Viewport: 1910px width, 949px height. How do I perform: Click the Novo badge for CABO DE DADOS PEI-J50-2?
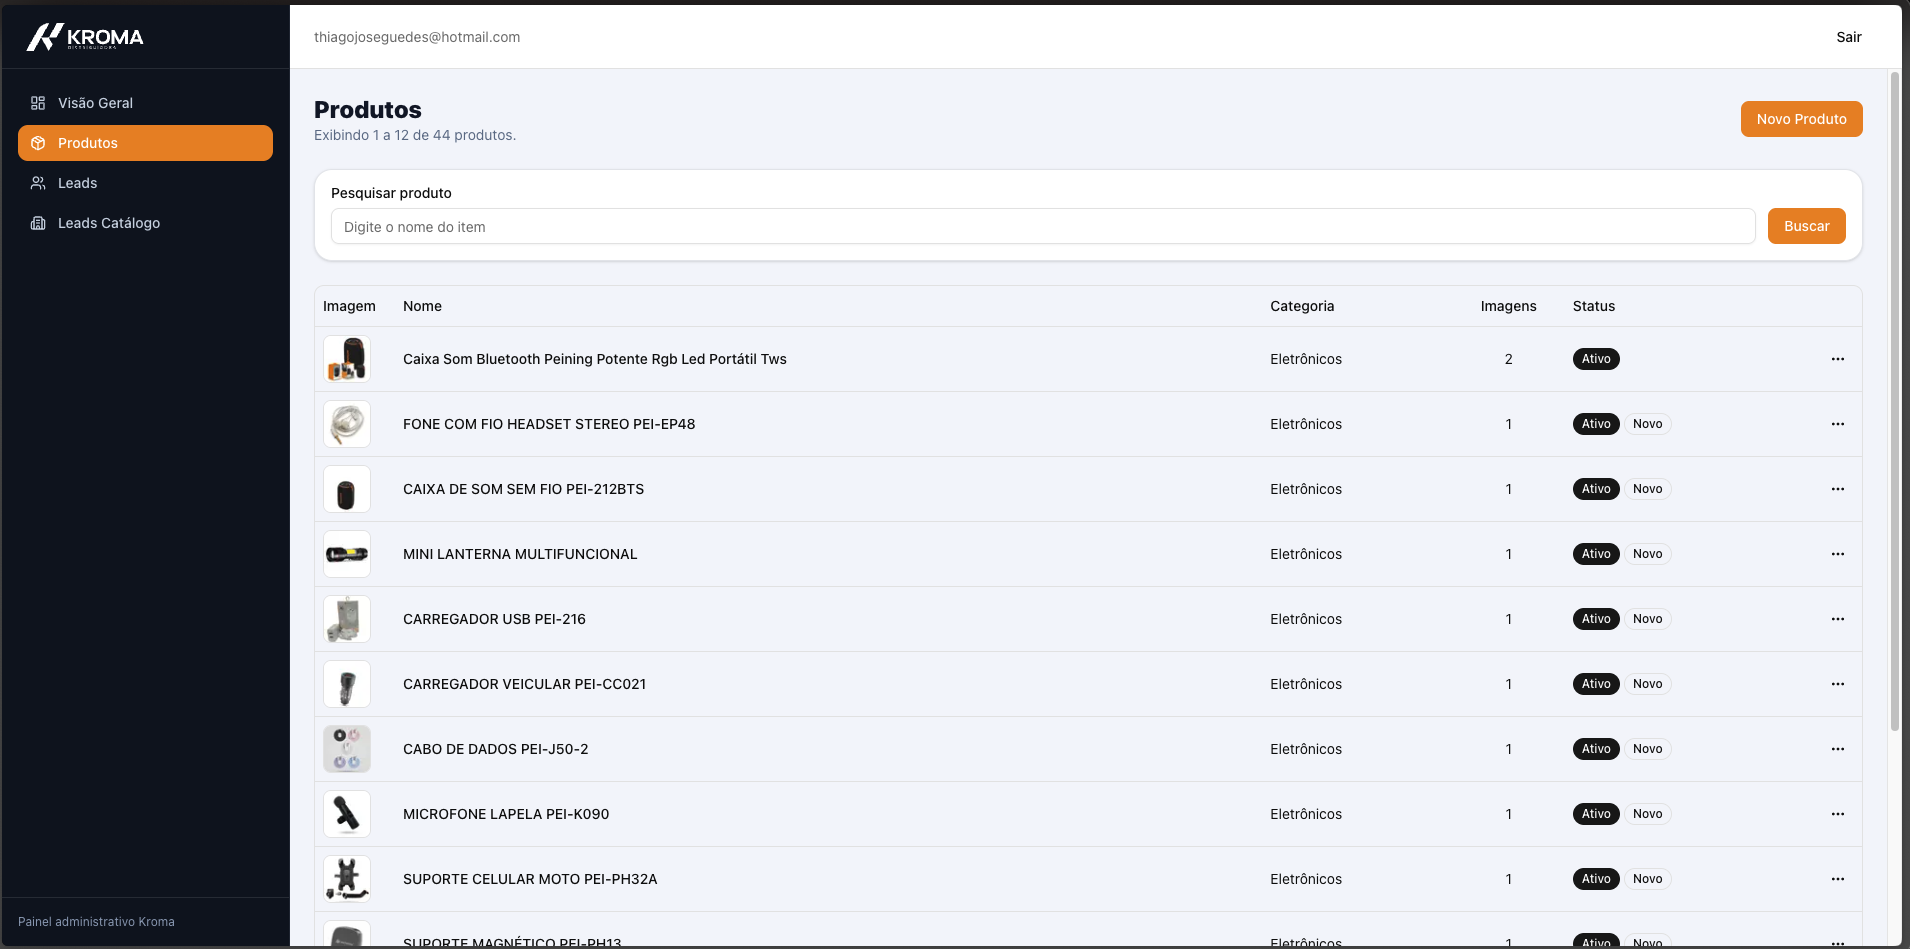click(1647, 749)
